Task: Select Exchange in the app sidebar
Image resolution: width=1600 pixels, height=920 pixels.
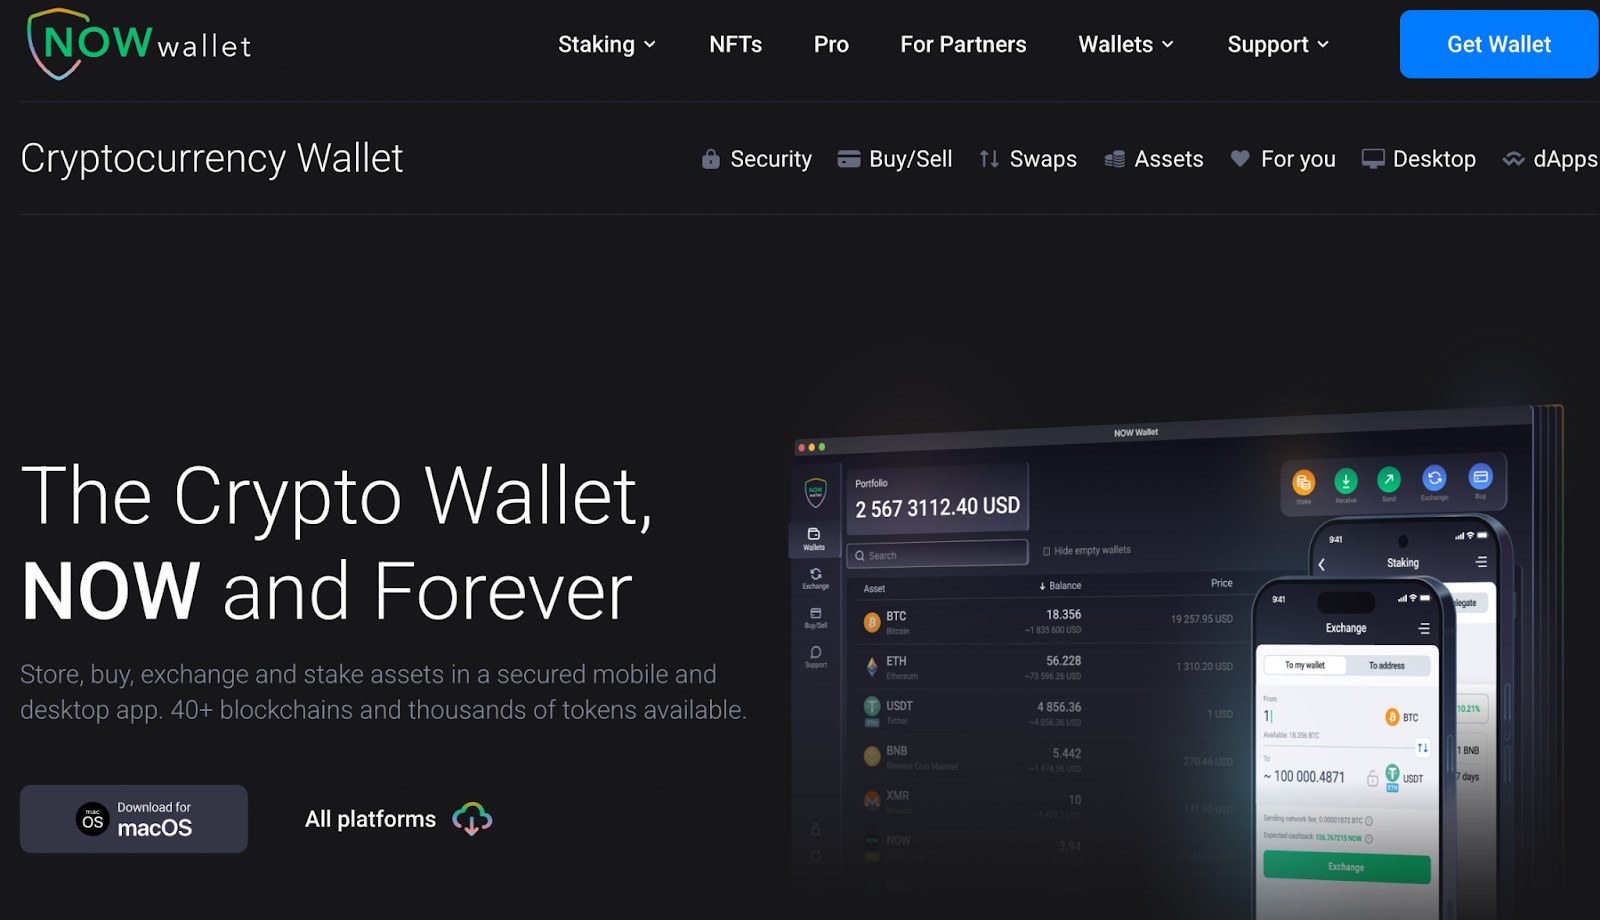Action: (x=815, y=578)
